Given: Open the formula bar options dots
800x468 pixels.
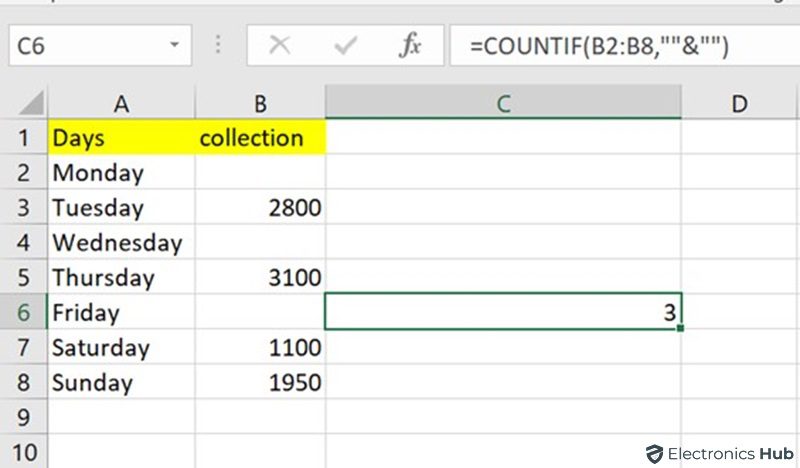Looking at the screenshot, I should pyautogui.click(x=218, y=44).
